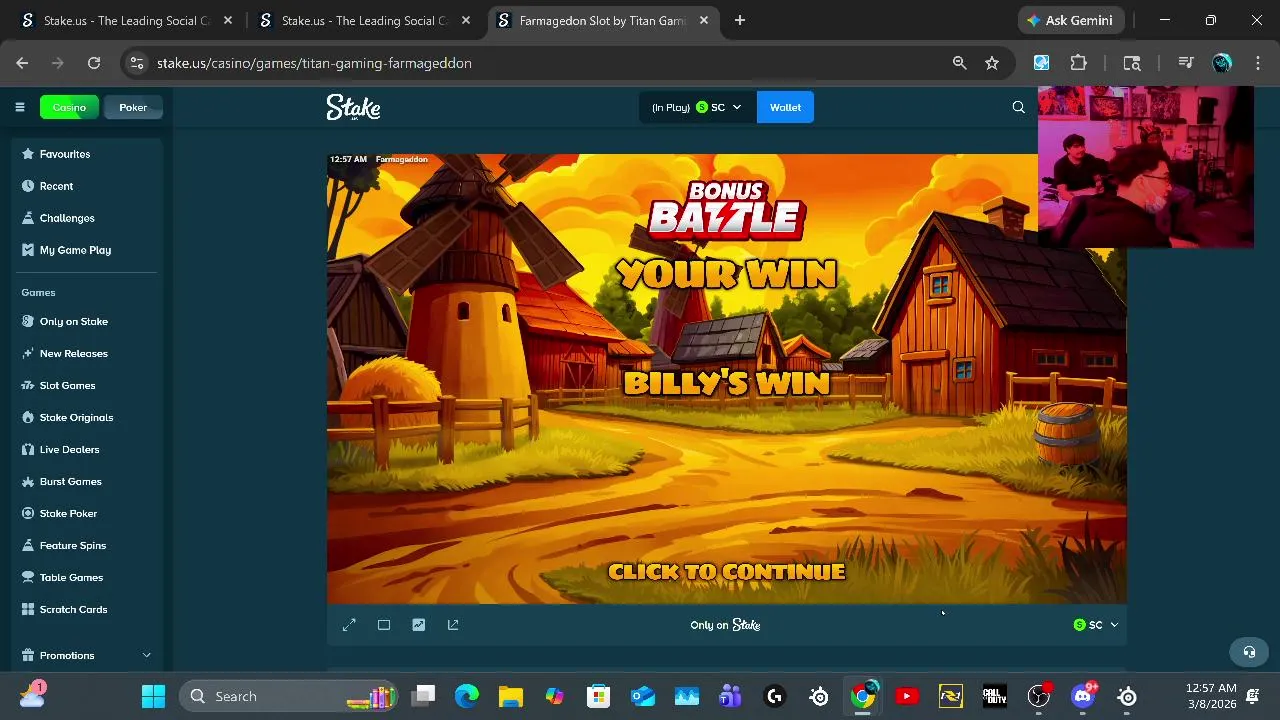This screenshot has width=1280, height=720.
Task: Open YouTube from the taskbar
Action: [x=907, y=696]
